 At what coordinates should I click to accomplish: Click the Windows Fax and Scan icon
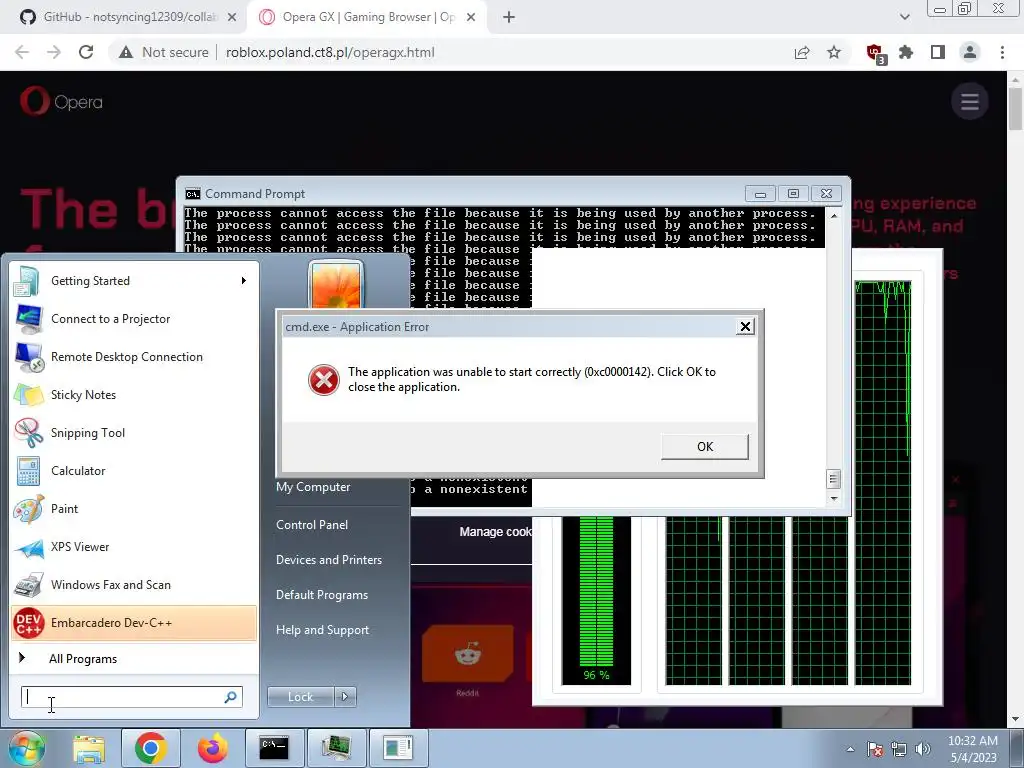[x=28, y=585]
